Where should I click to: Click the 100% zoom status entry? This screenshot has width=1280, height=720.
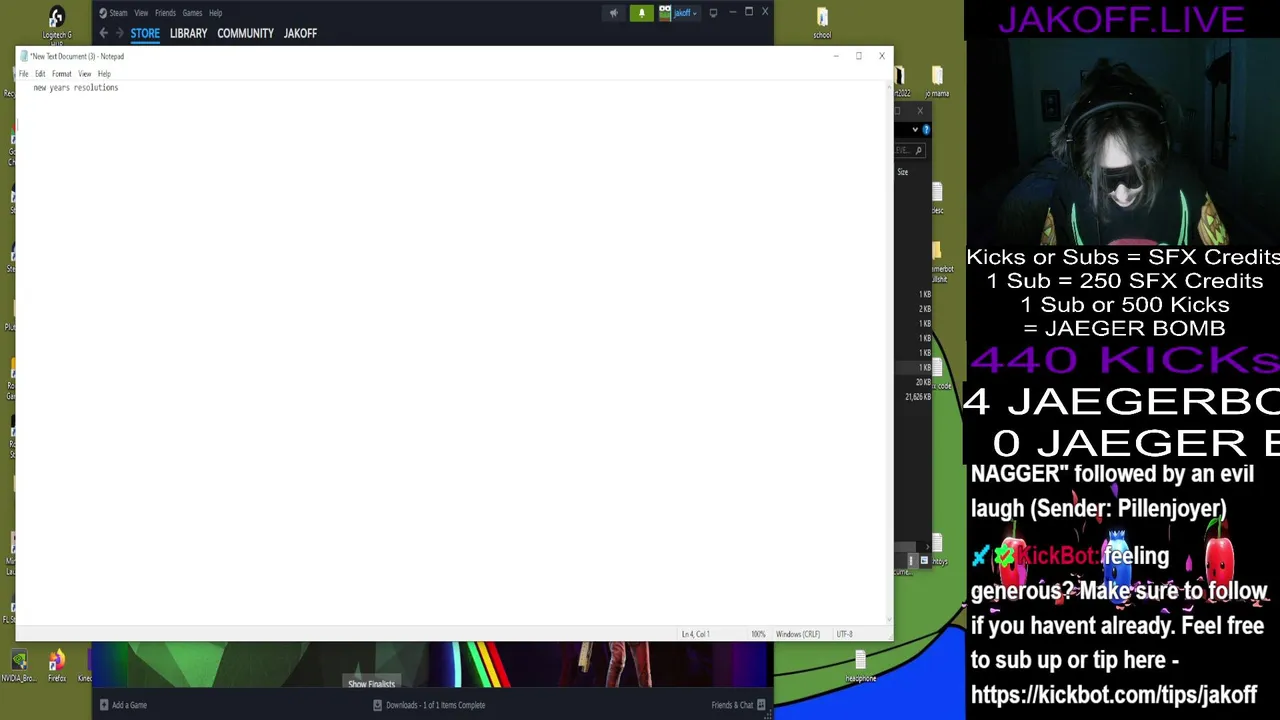[758, 634]
